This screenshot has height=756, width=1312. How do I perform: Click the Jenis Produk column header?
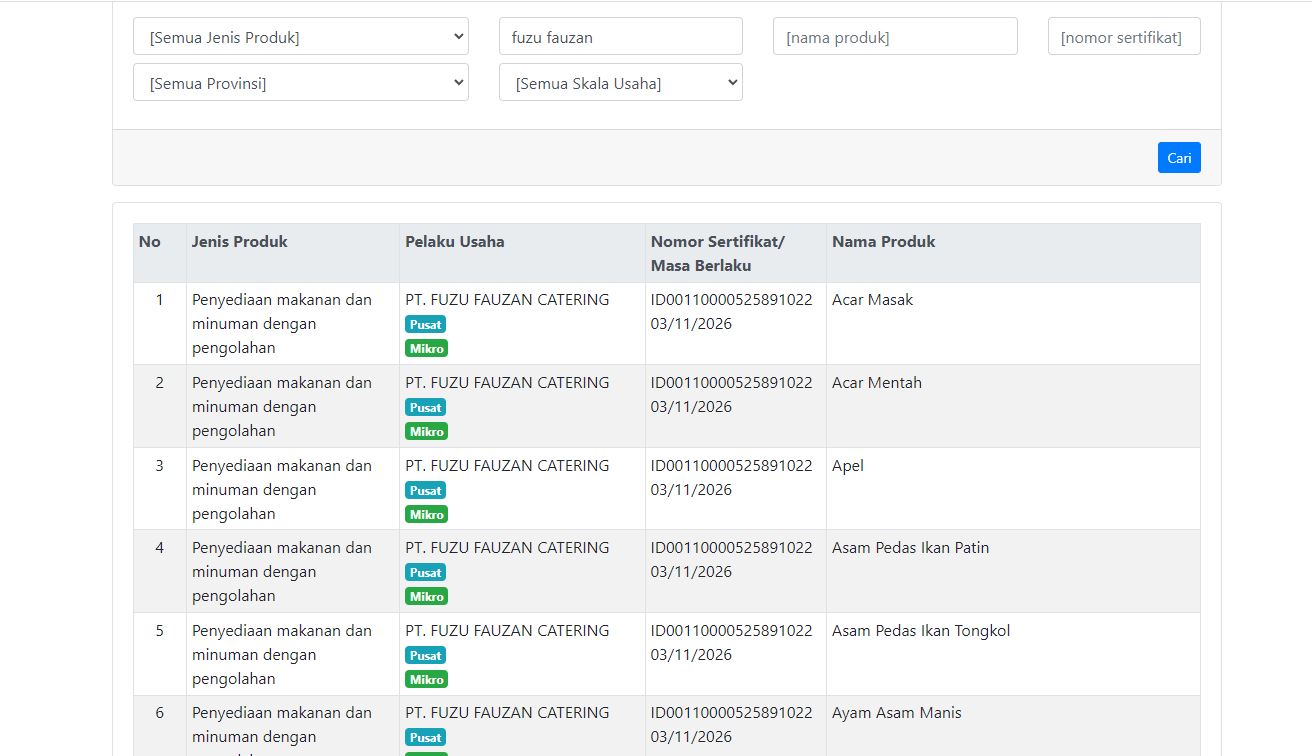click(x=239, y=242)
